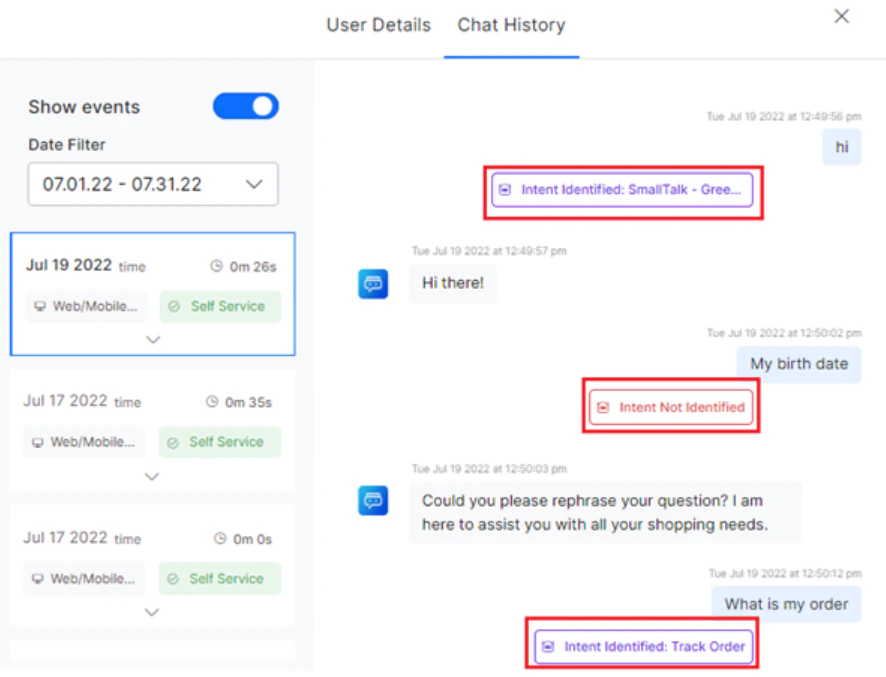Switch to the User Details tab

[378, 25]
